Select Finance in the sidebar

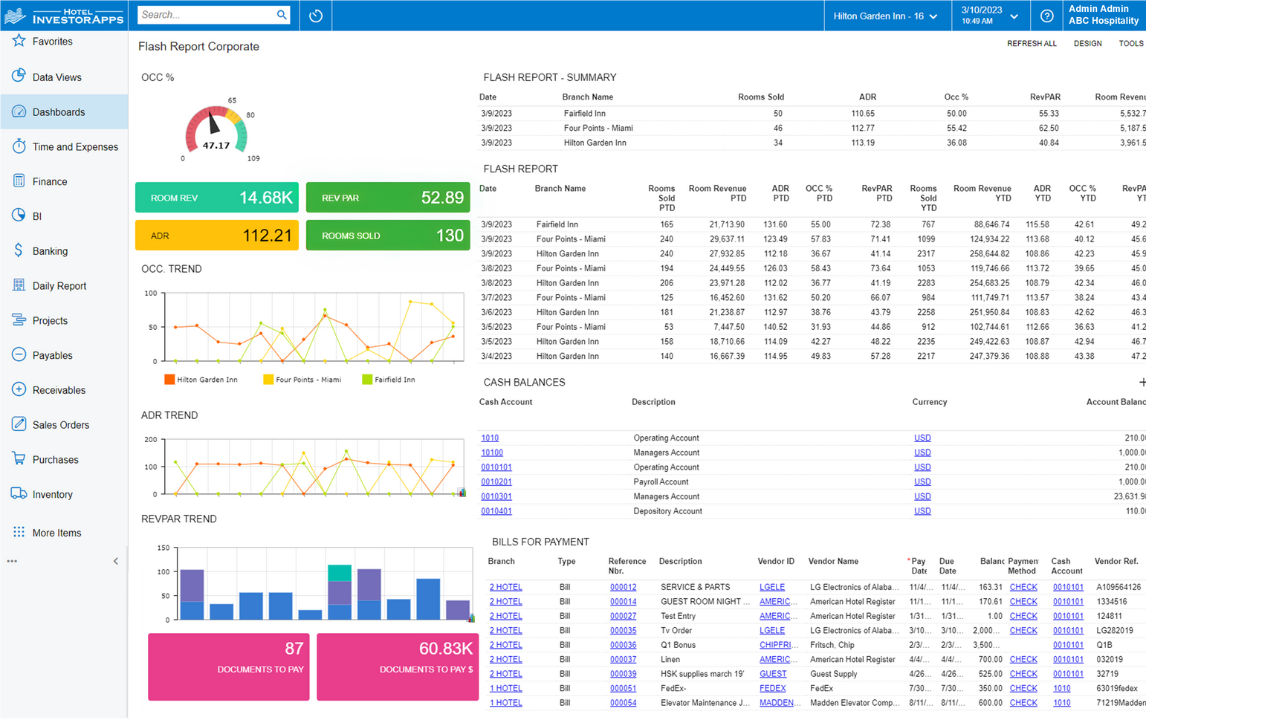(64, 181)
